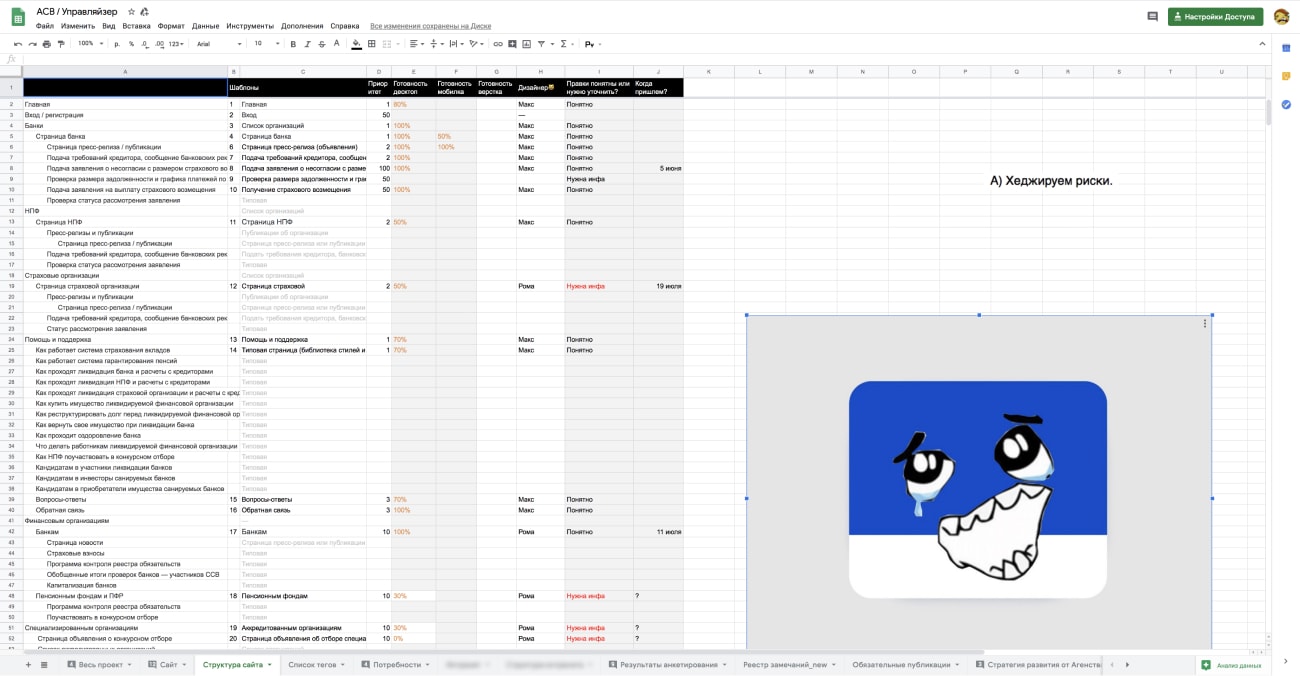The image size is (1300, 676).
Task: Open the zoom 100% dropdown
Action: (89, 44)
